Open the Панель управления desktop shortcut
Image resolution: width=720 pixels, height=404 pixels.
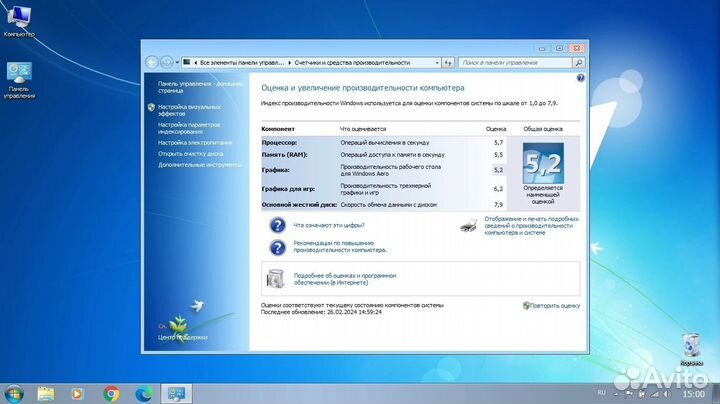[19, 80]
